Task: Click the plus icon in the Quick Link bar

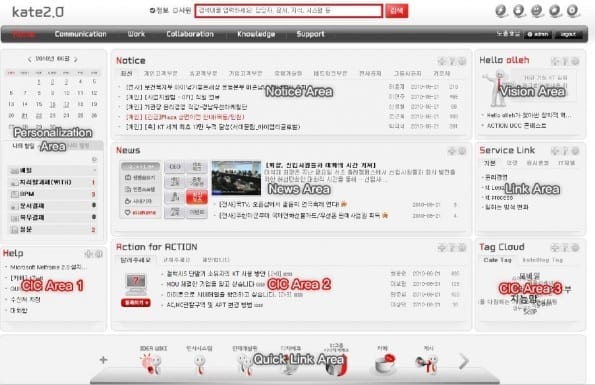Action: point(103,360)
